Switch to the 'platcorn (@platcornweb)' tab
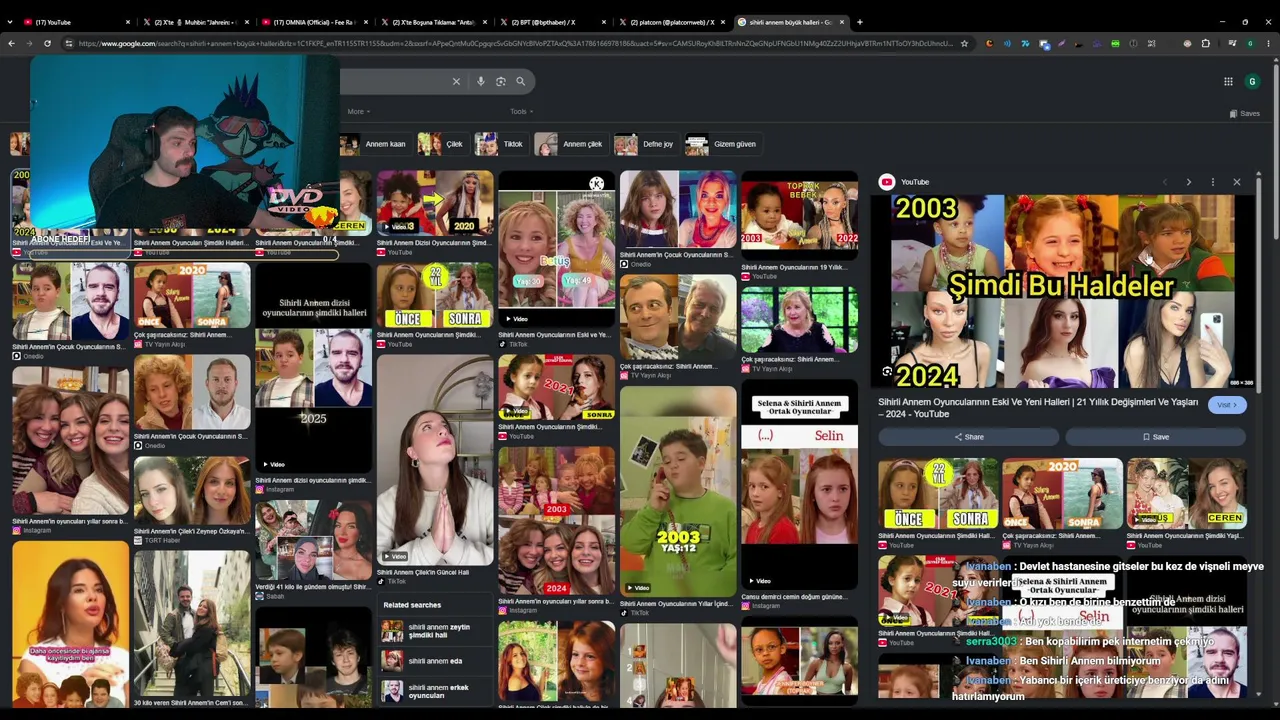The width and height of the screenshot is (1280, 720). (x=675, y=22)
